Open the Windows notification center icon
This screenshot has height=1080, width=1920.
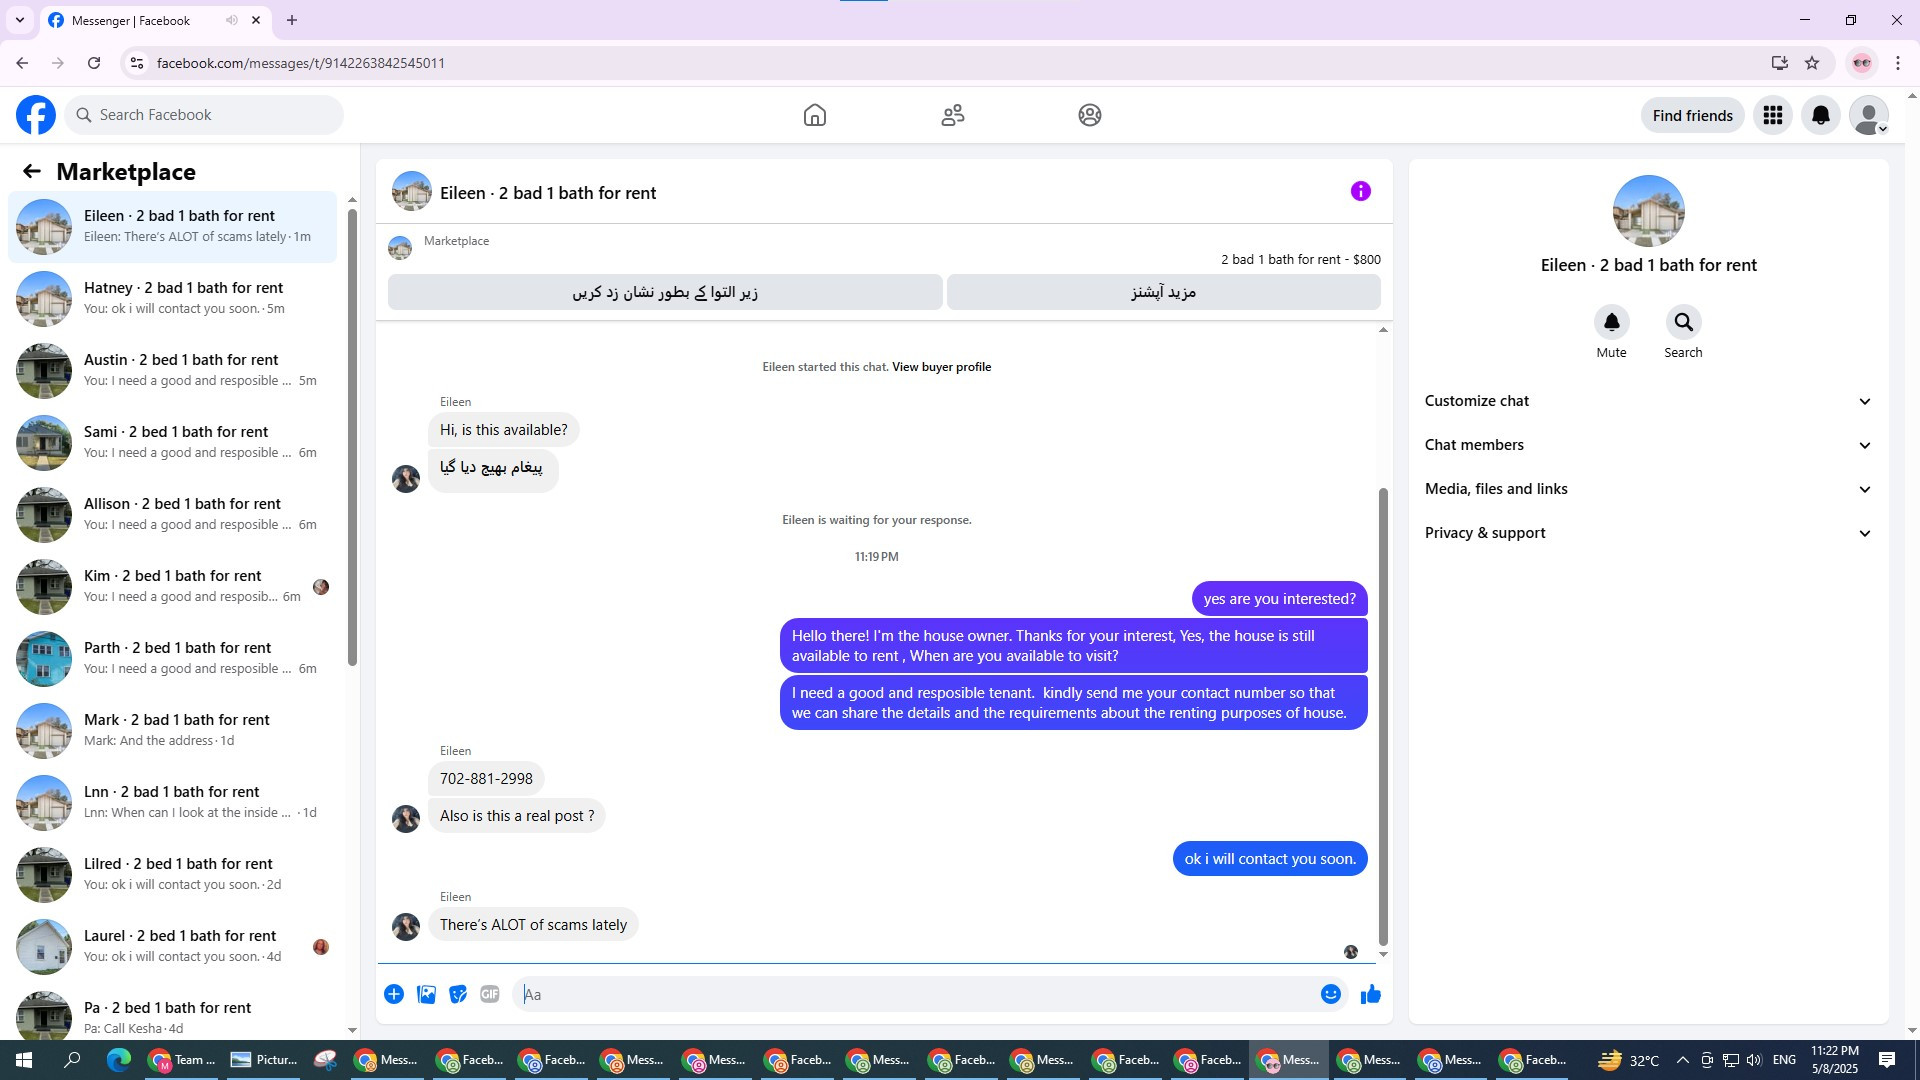pyautogui.click(x=1887, y=1060)
